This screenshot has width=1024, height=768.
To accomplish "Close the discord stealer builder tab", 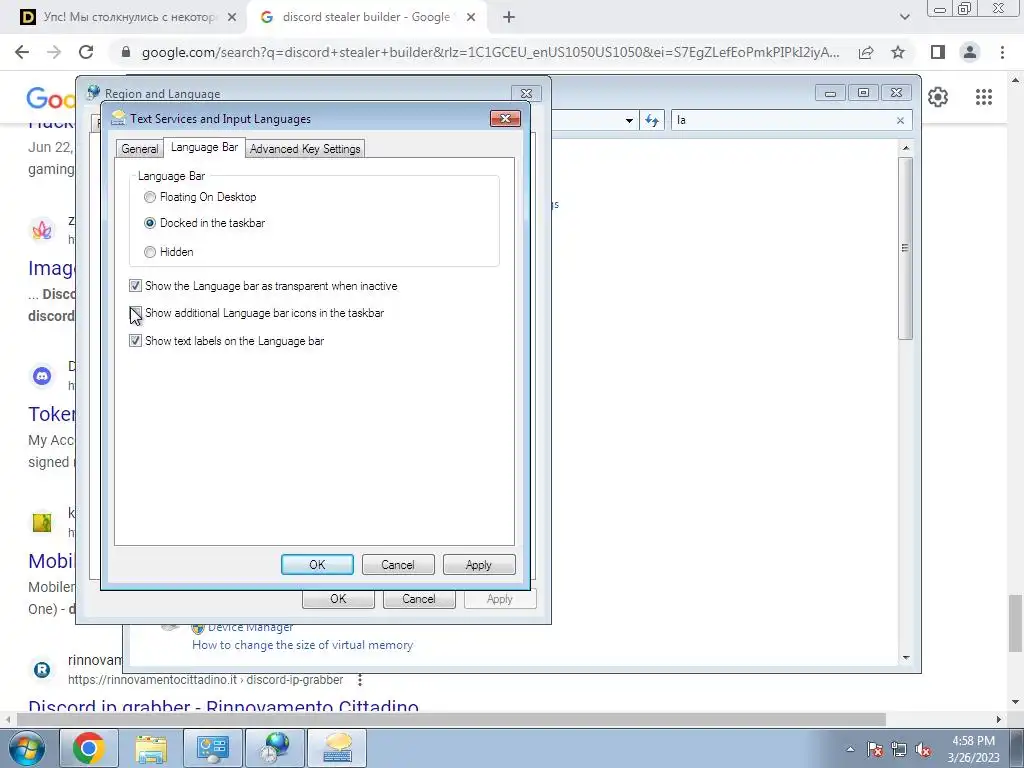I will [x=471, y=18].
